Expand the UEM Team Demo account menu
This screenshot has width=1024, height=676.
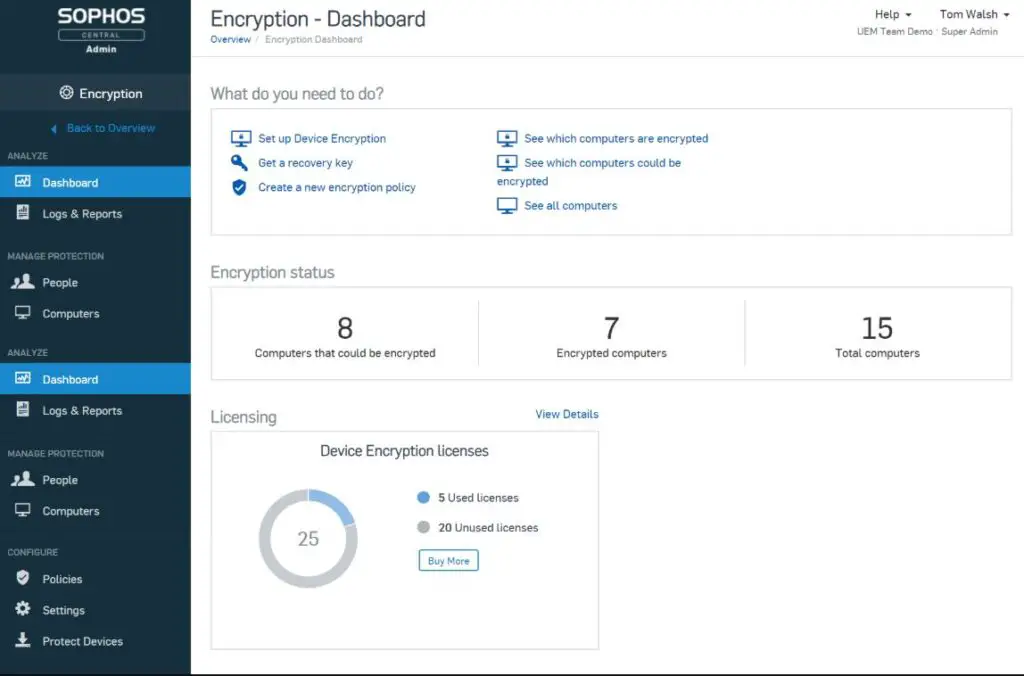click(x=894, y=31)
